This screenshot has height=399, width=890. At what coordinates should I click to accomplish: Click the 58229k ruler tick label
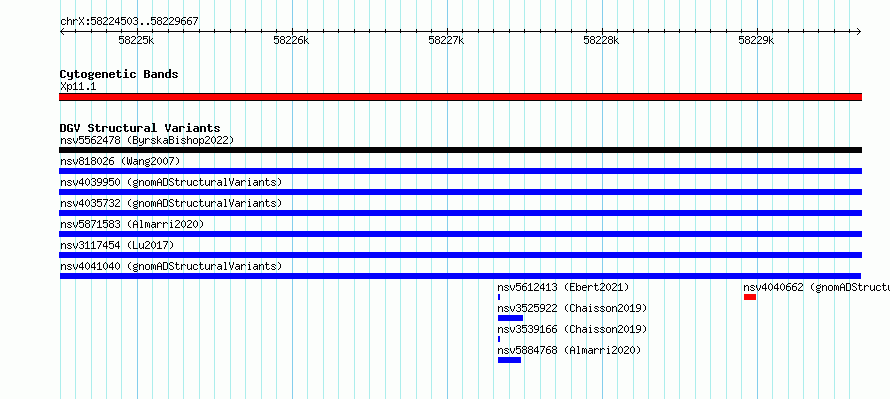(755, 40)
